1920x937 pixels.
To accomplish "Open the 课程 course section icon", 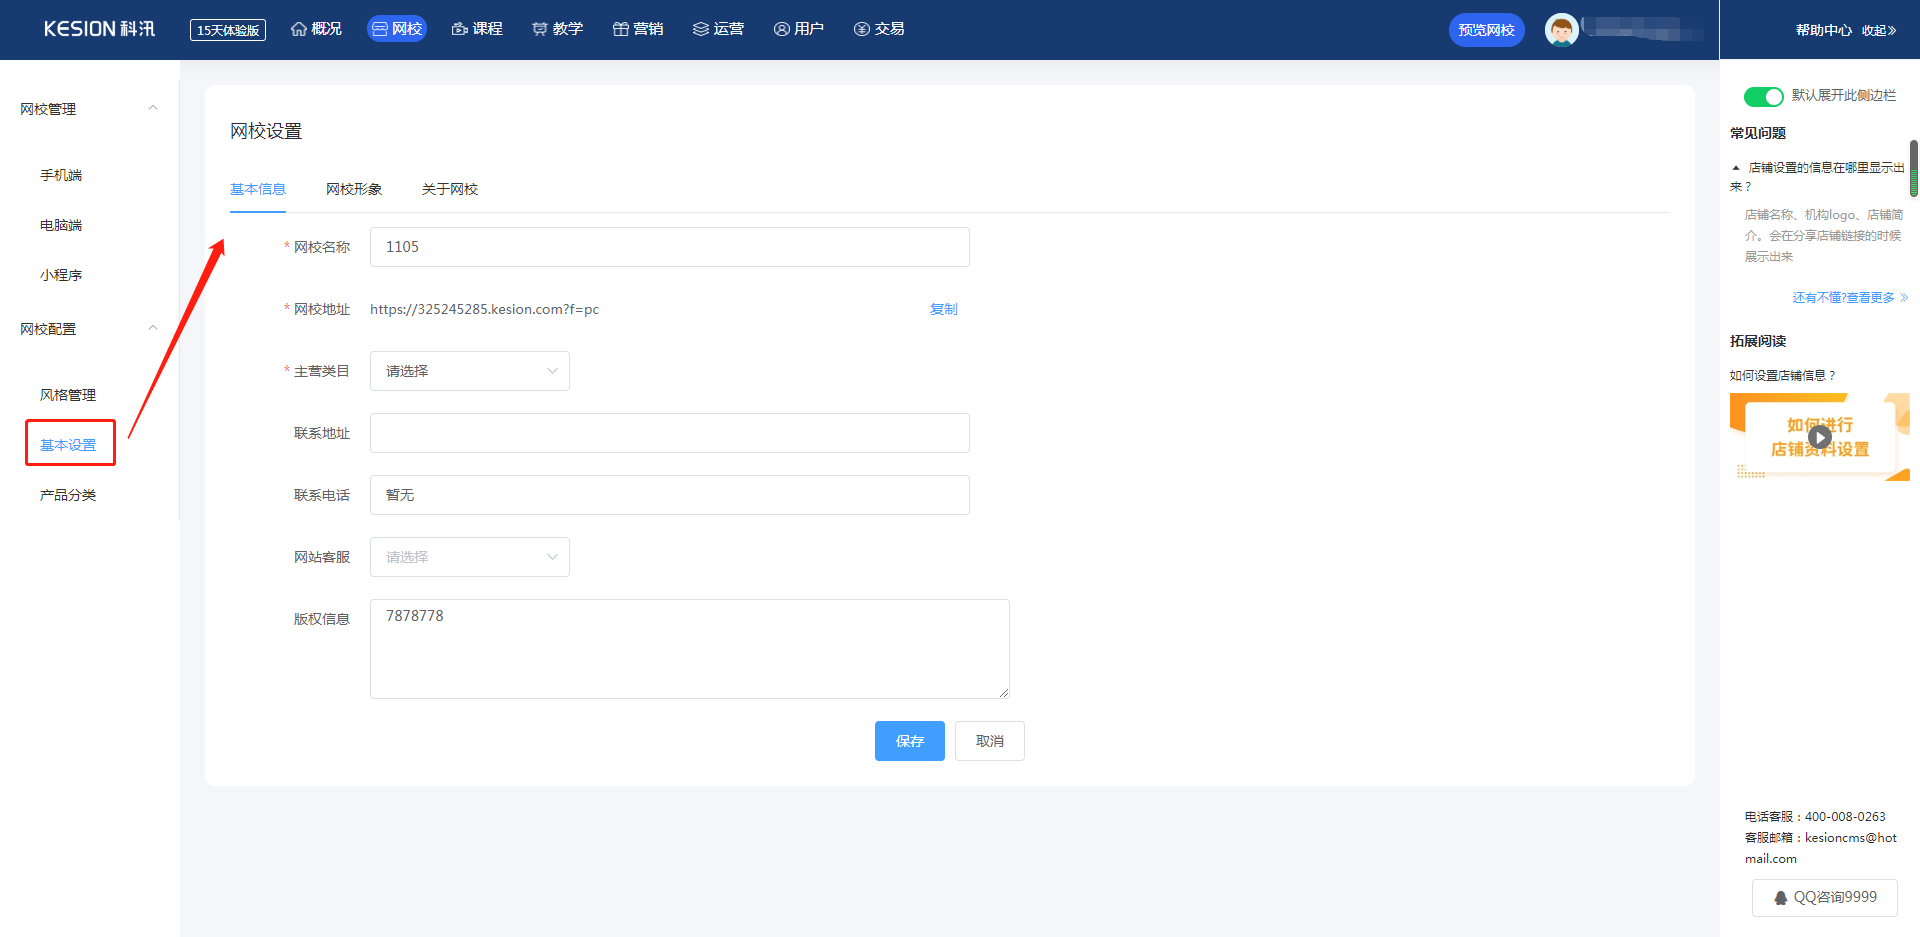I will pyautogui.click(x=460, y=29).
